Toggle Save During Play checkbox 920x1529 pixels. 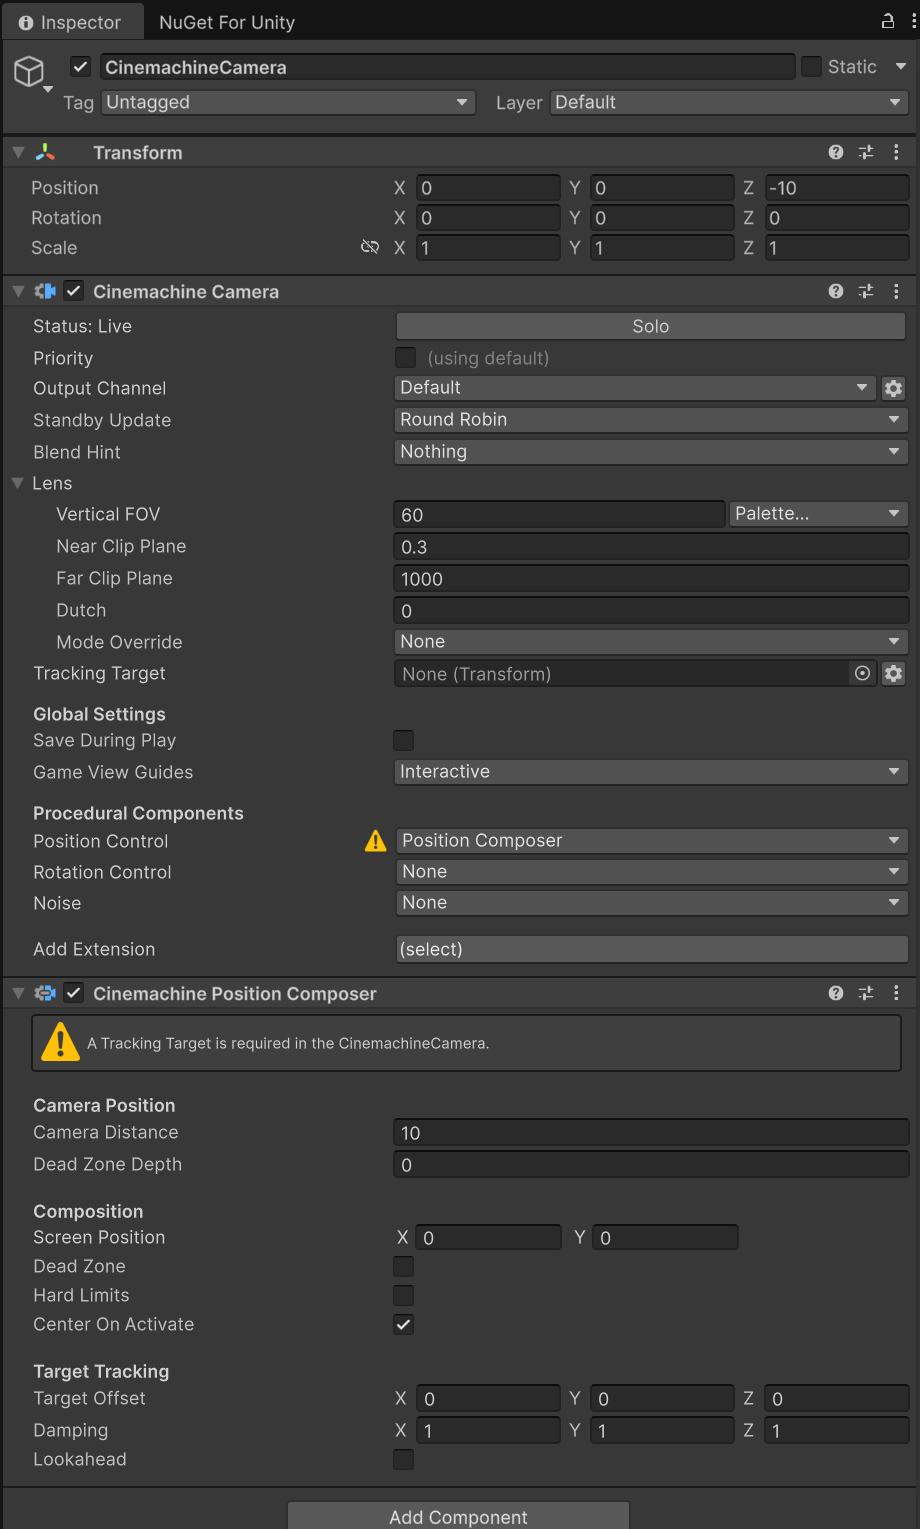coord(404,740)
